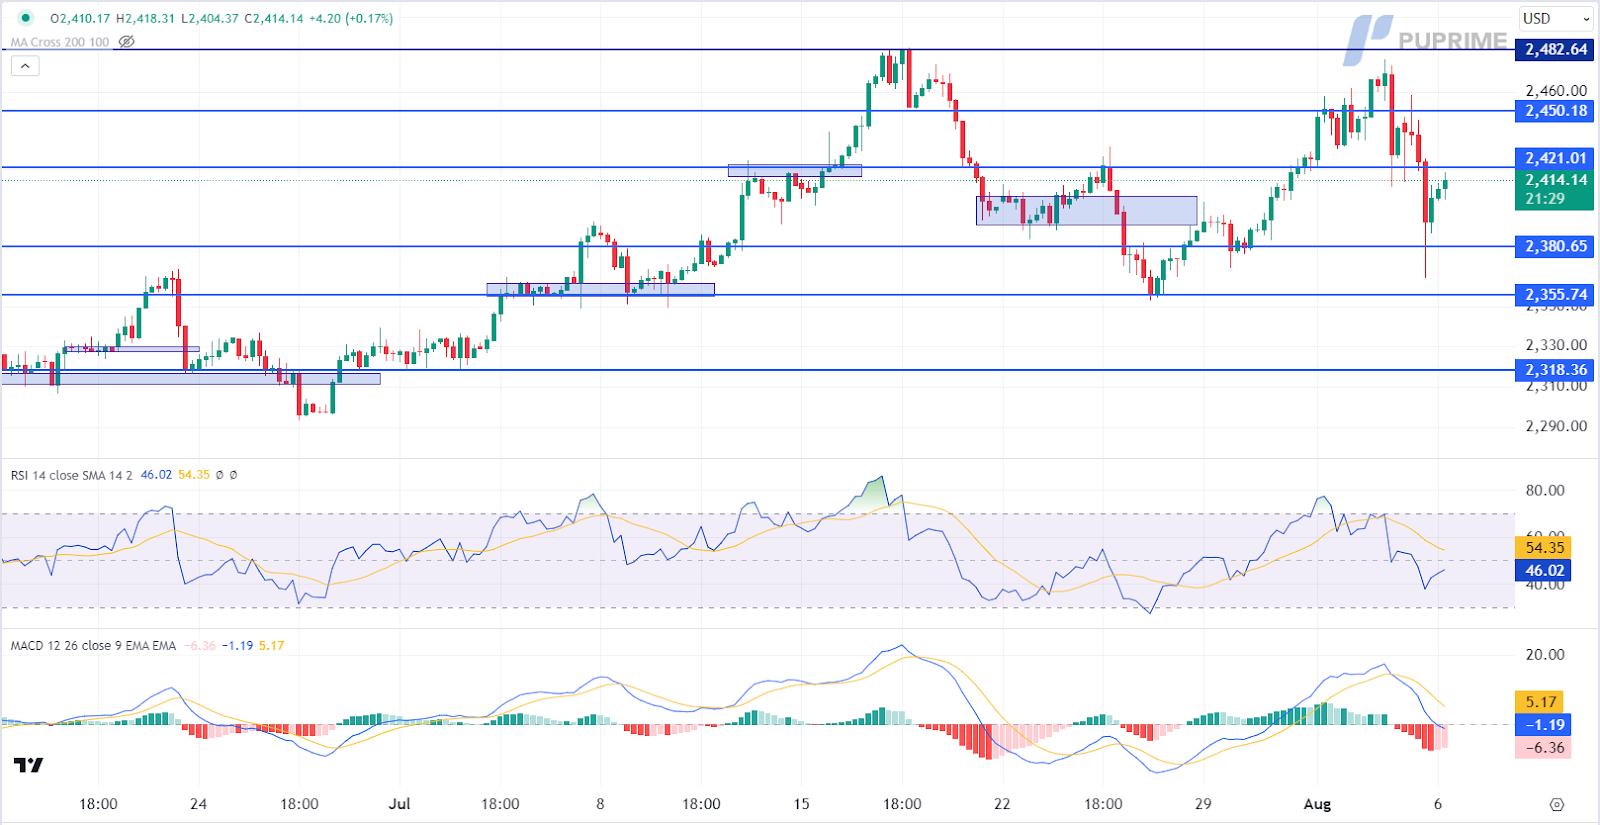
Task: Click the 24 date on time axis
Action: 198,804
